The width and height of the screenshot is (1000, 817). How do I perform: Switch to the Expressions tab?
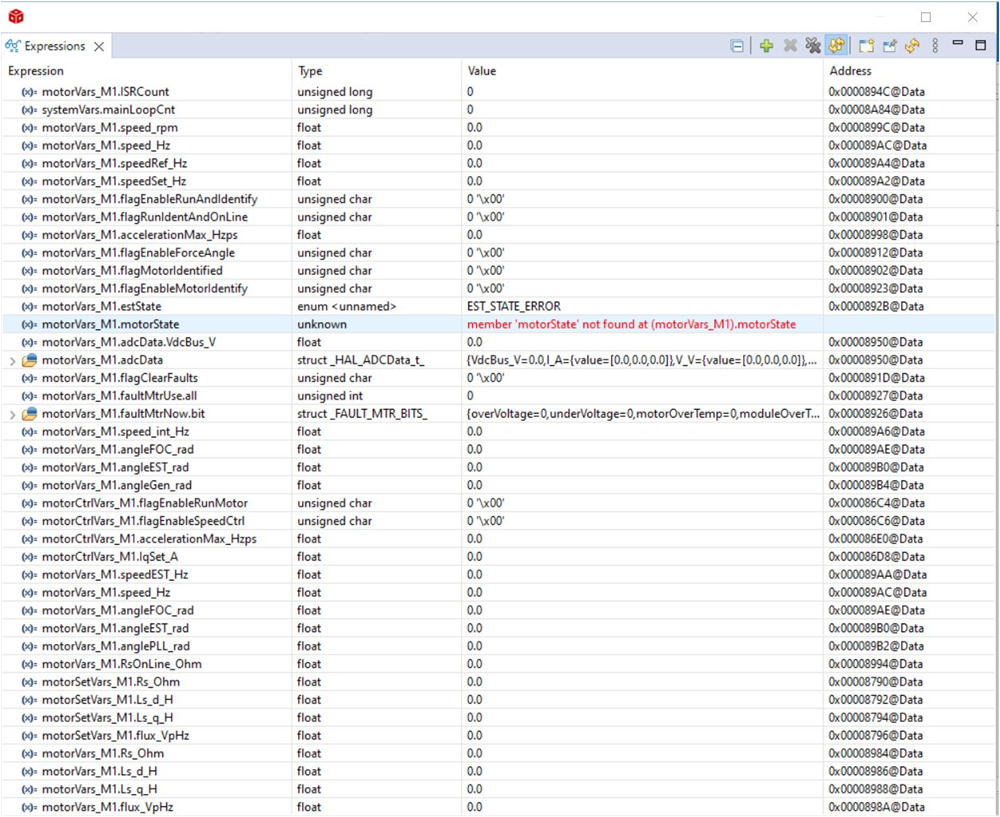click(55, 46)
